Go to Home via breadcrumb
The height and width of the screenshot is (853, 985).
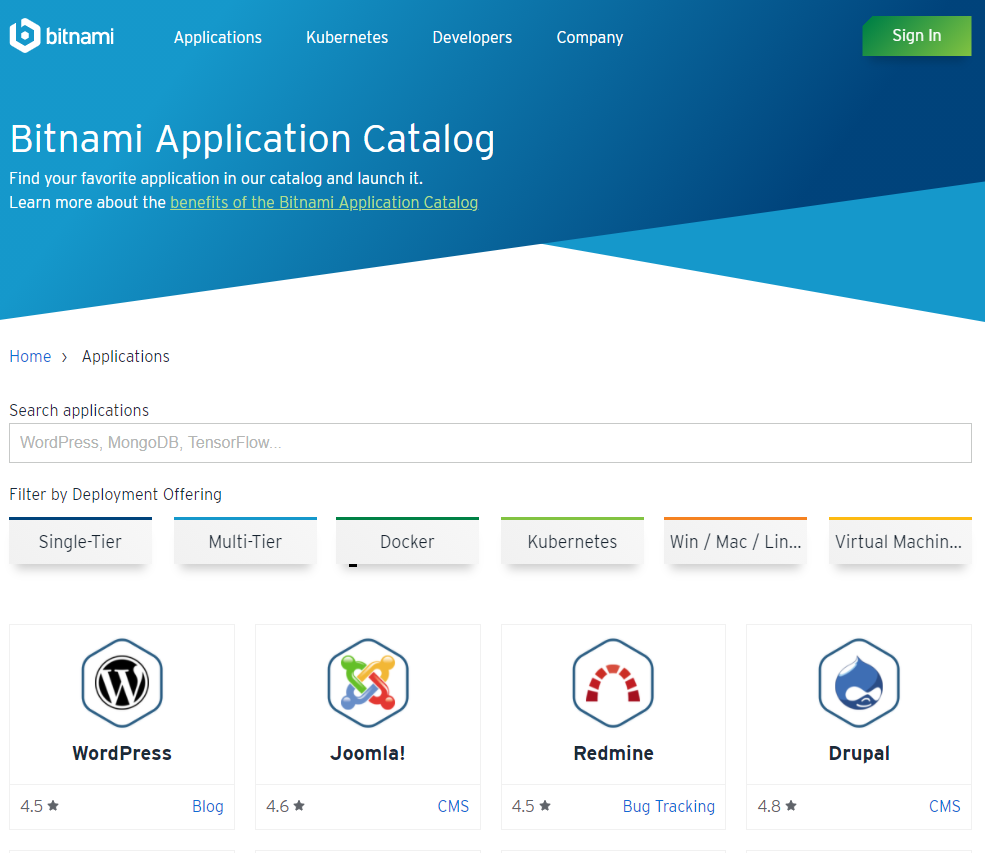pos(30,356)
